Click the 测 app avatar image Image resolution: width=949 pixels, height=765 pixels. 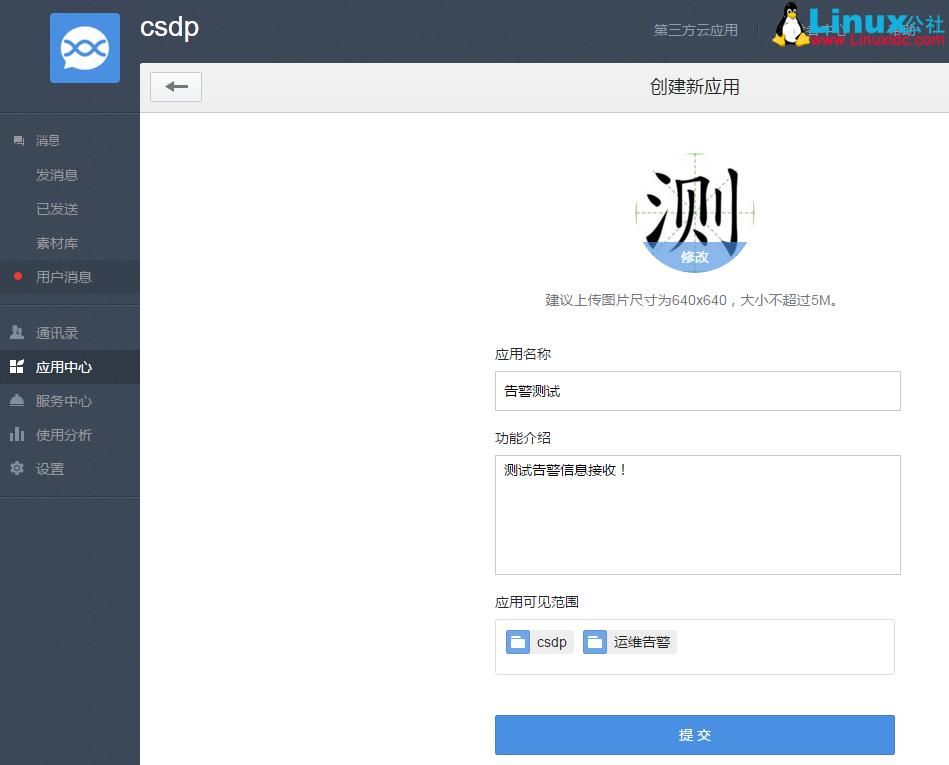(694, 205)
